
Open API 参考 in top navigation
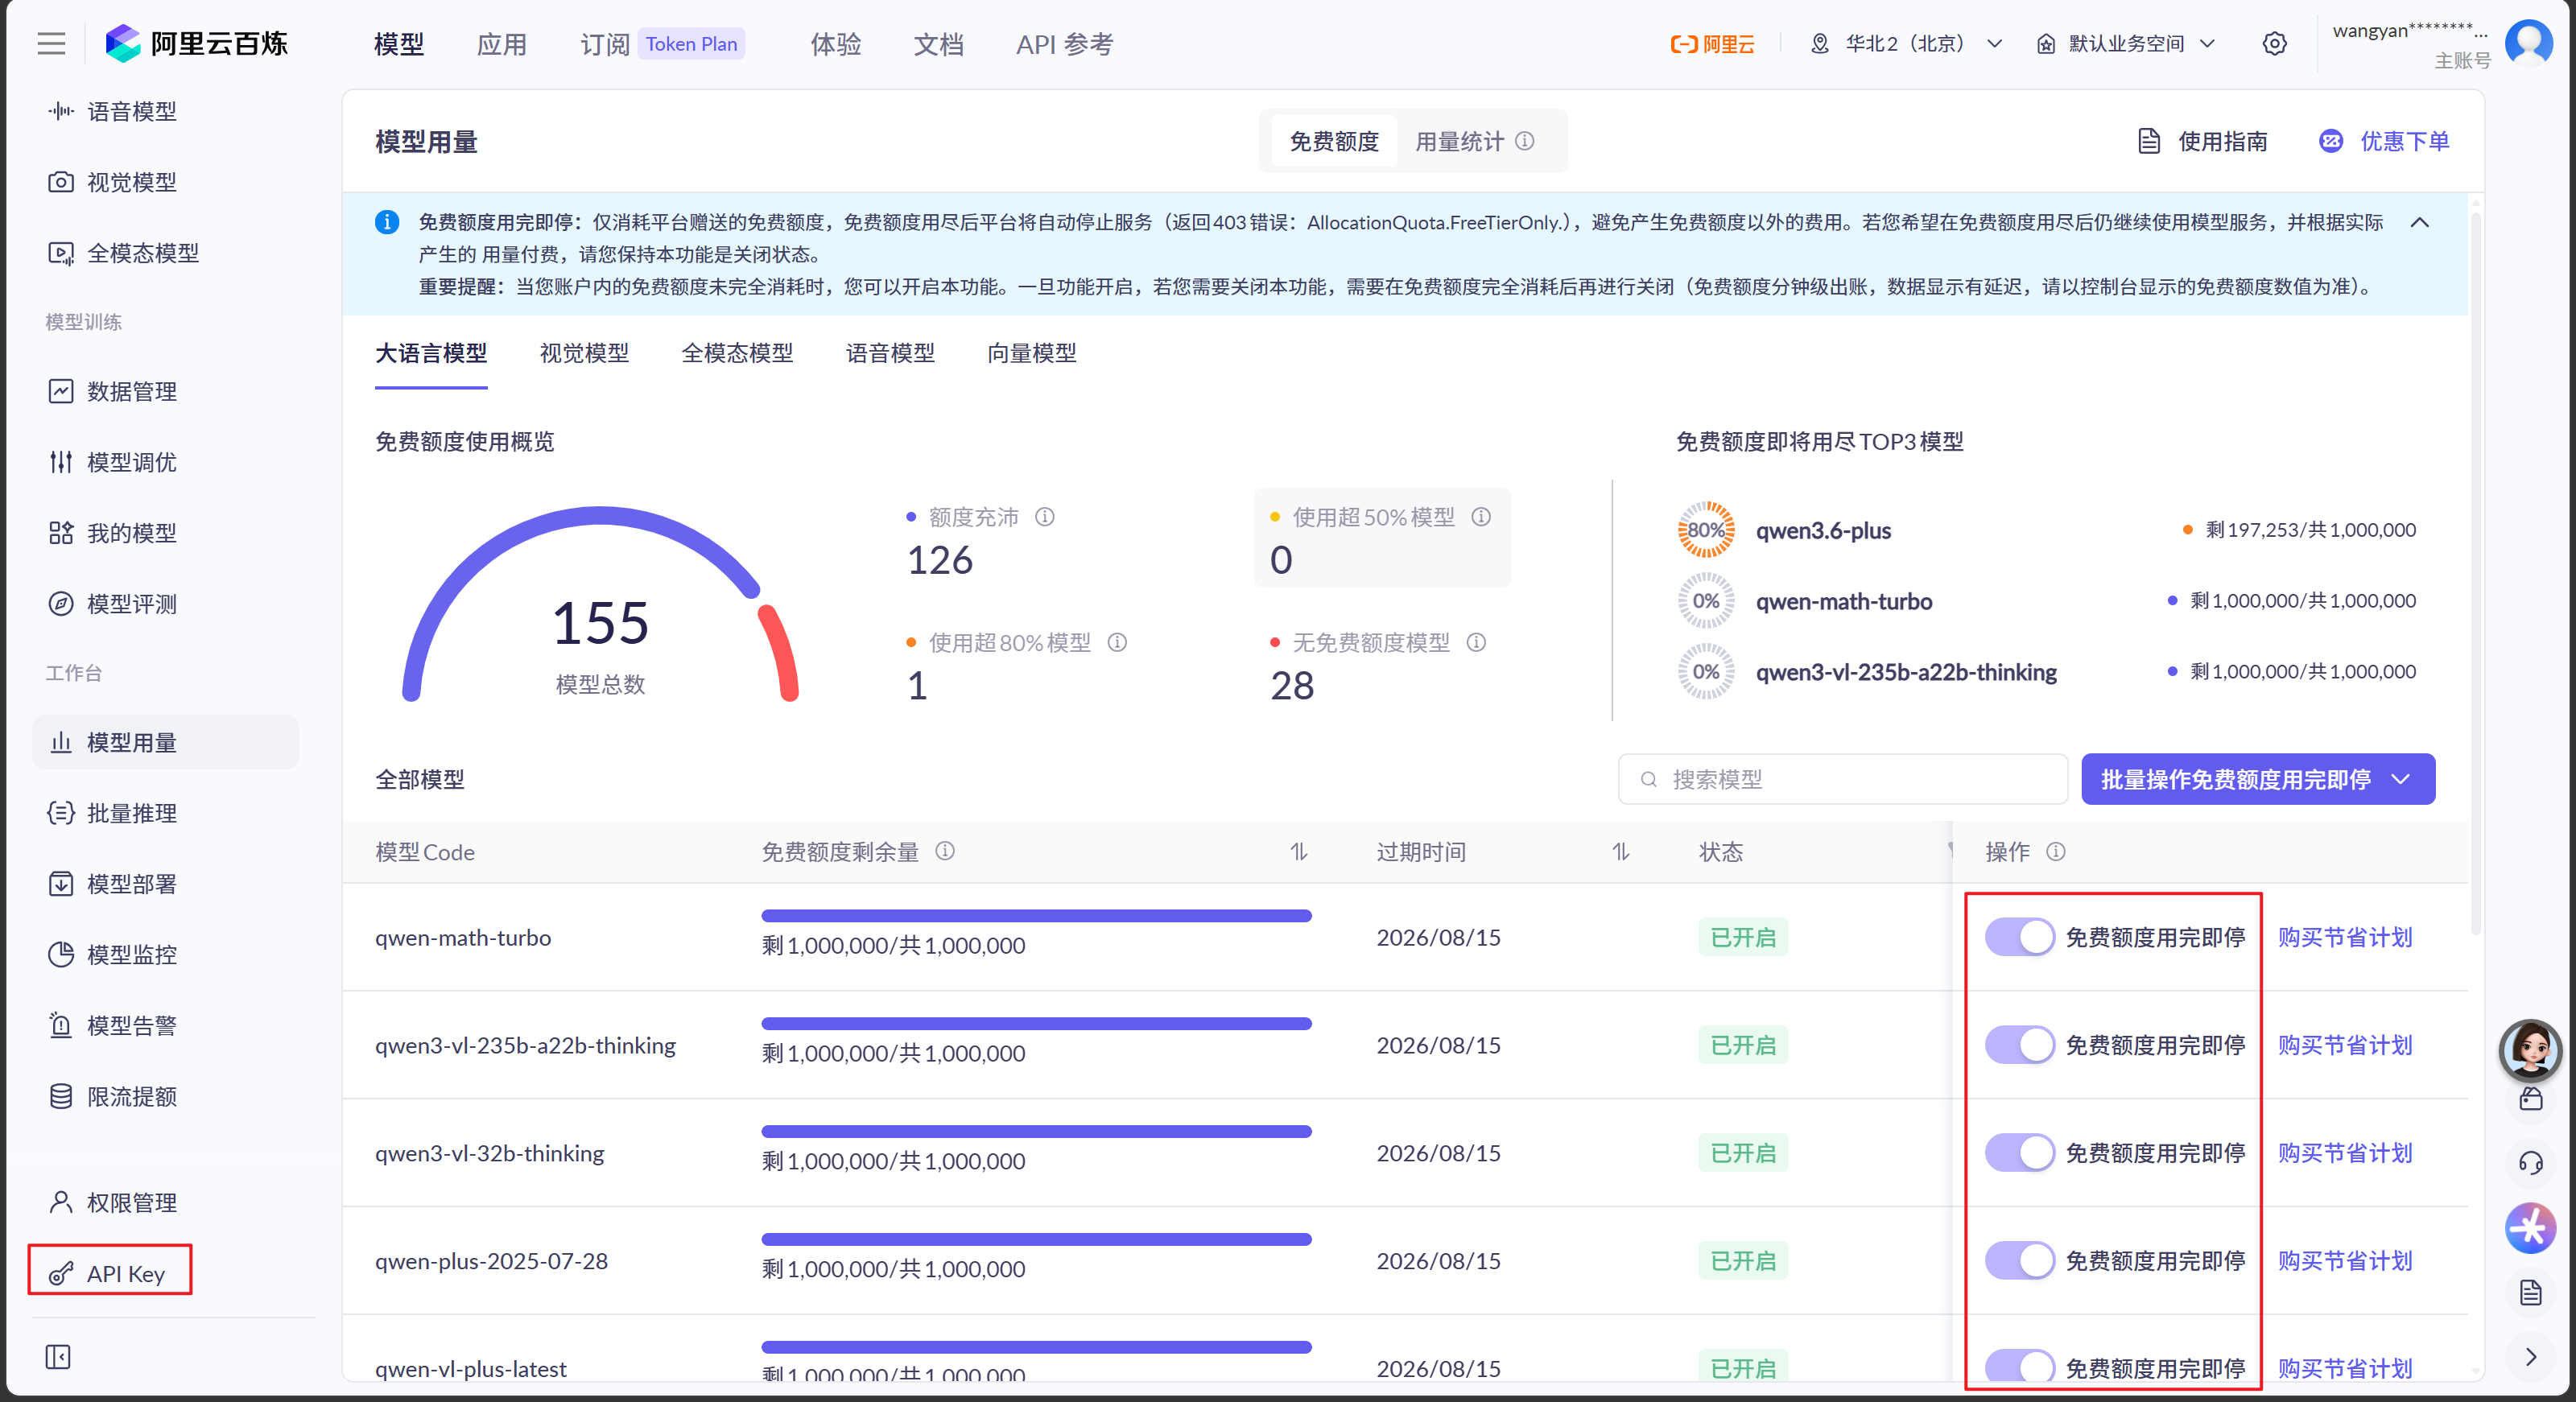click(x=1064, y=44)
